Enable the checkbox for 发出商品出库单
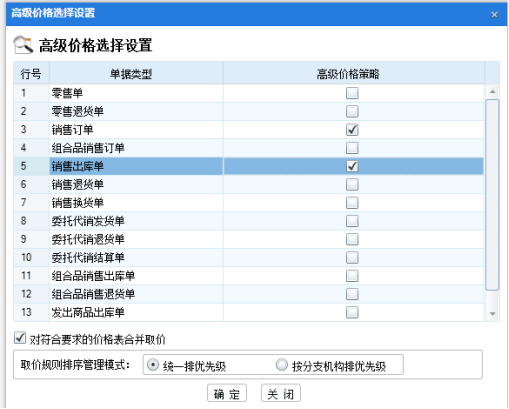The width and height of the screenshot is (509, 409). click(352, 312)
